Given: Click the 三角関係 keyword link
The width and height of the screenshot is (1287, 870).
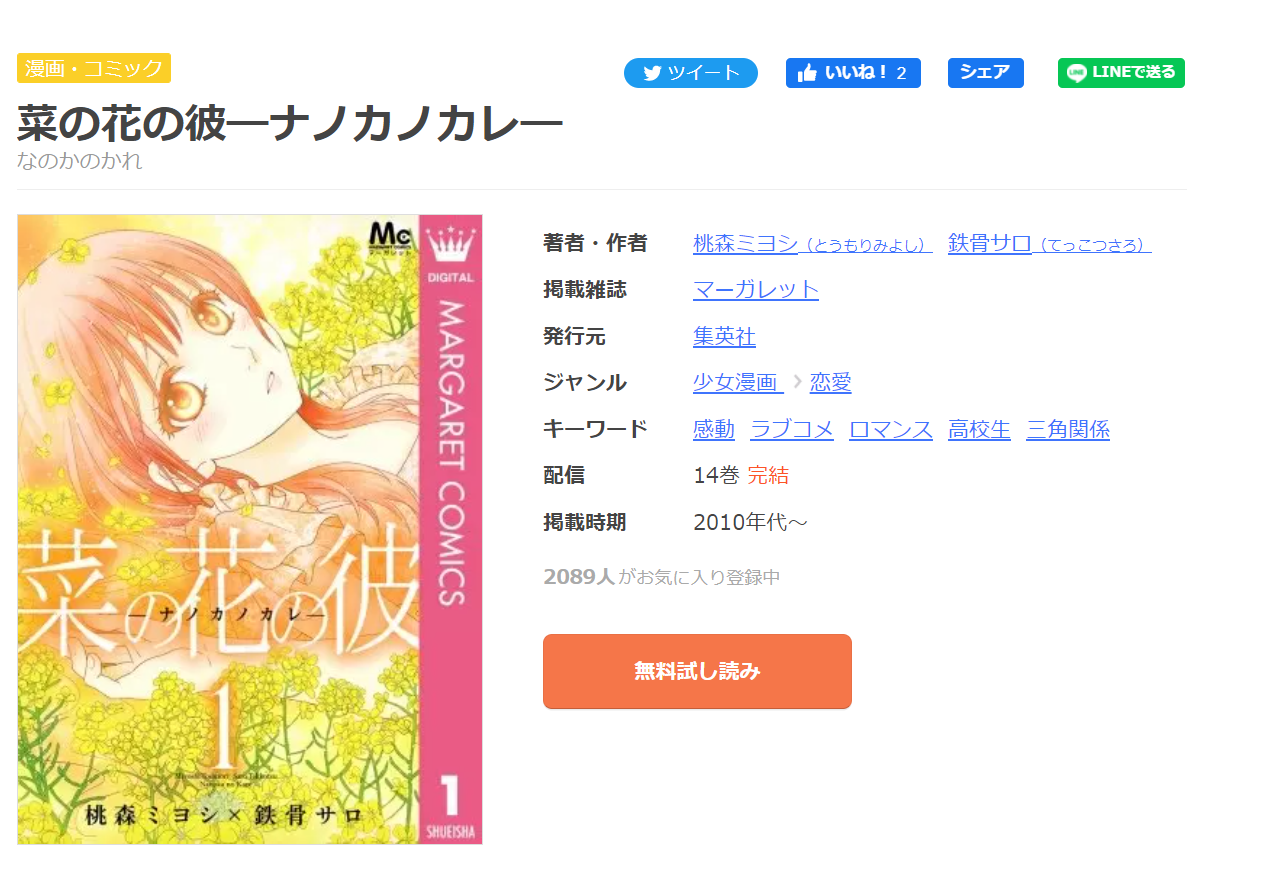Looking at the screenshot, I should (x=1068, y=429).
